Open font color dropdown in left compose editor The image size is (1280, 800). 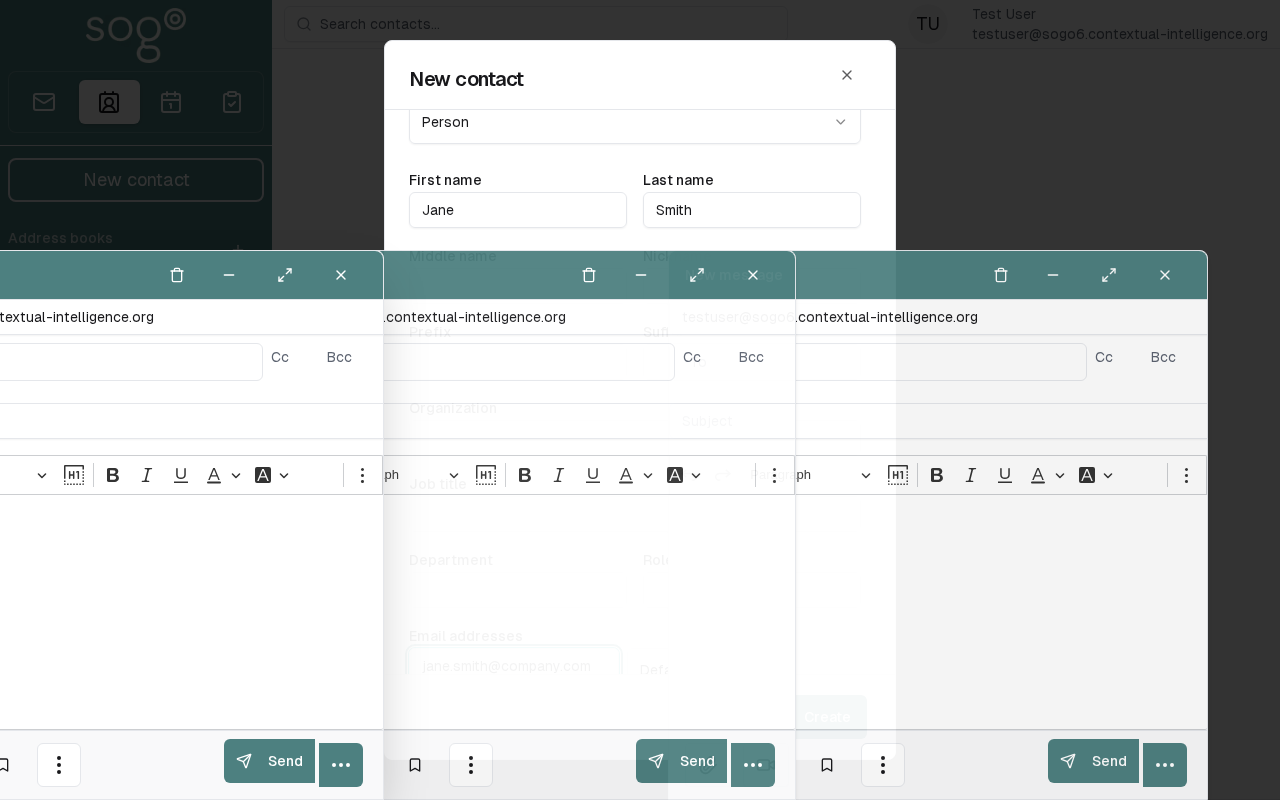point(236,476)
